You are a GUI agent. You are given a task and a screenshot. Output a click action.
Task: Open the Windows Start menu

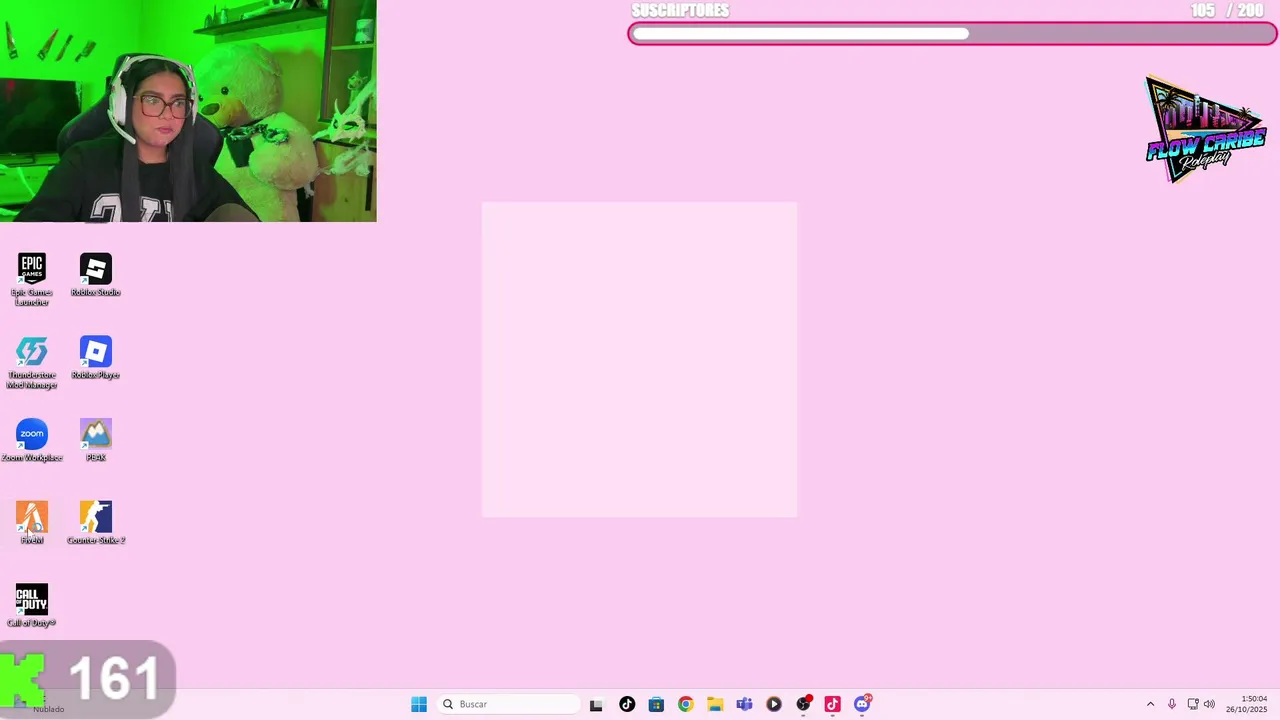419,704
